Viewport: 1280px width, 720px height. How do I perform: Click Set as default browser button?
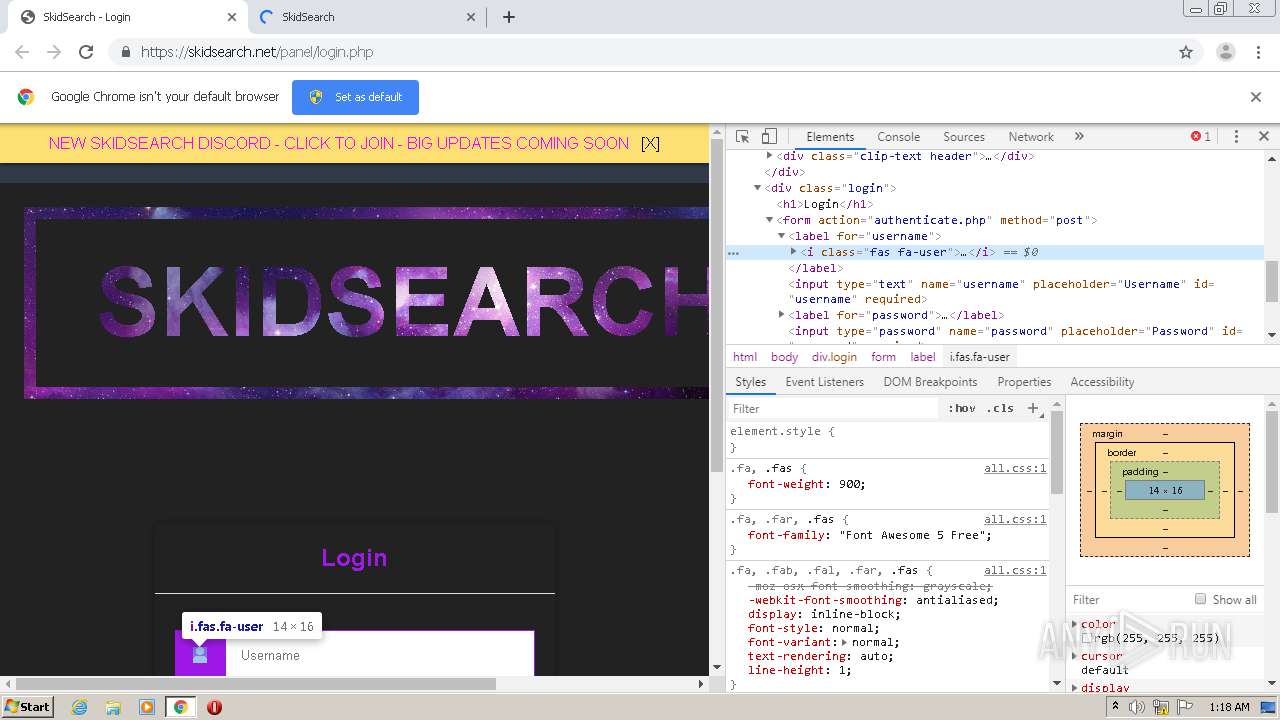pos(355,97)
